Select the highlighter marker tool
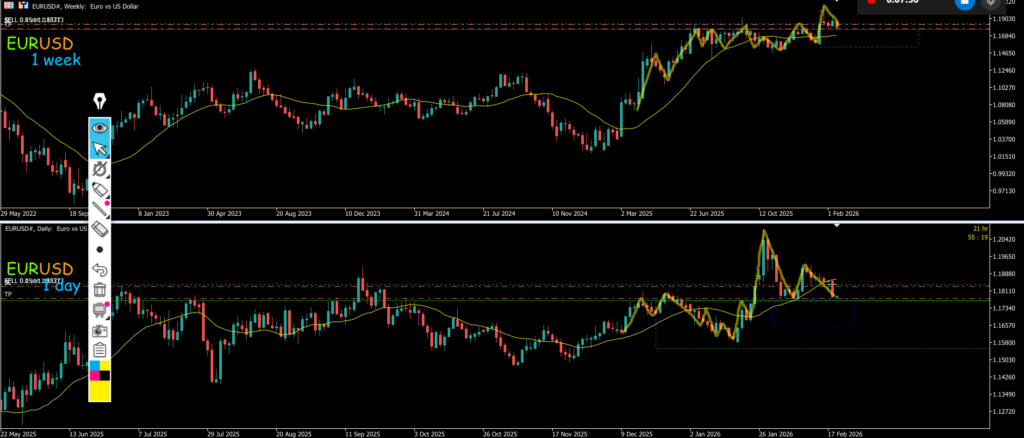This screenshot has height=438, width=1024. click(100, 190)
